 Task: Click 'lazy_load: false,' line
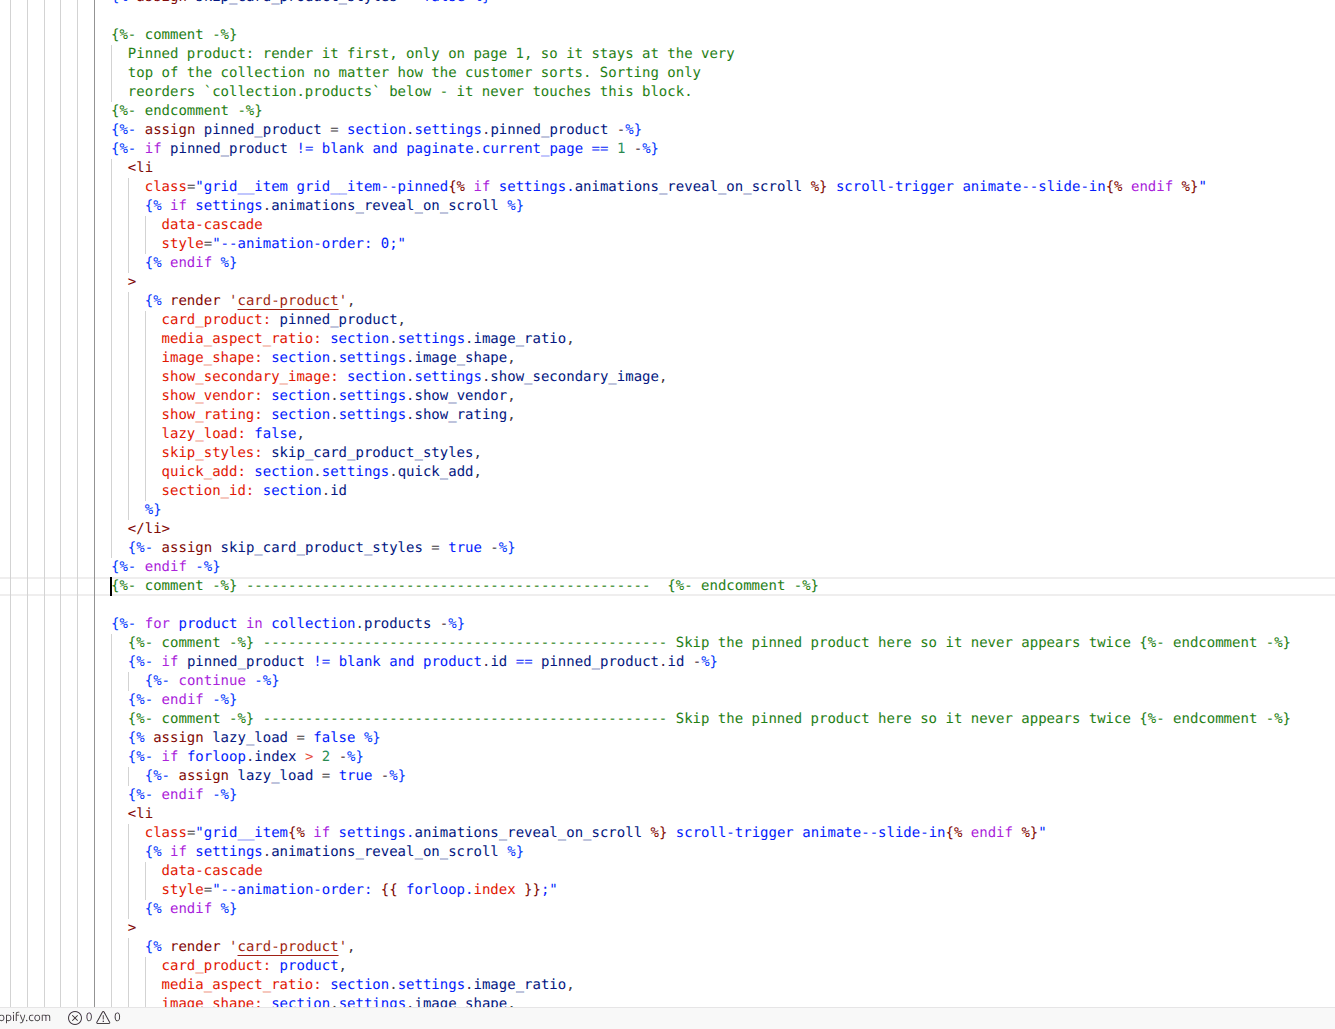pyautogui.click(x=232, y=433)
